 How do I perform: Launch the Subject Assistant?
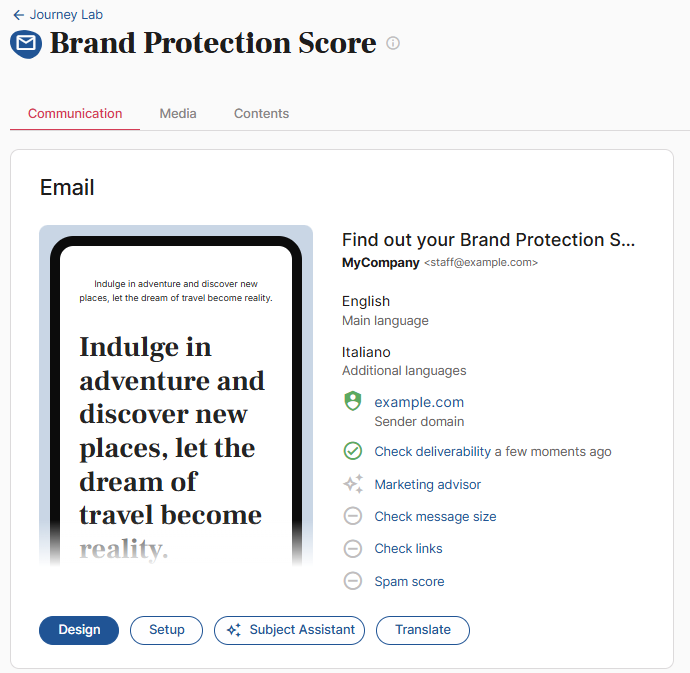point(289,630)
